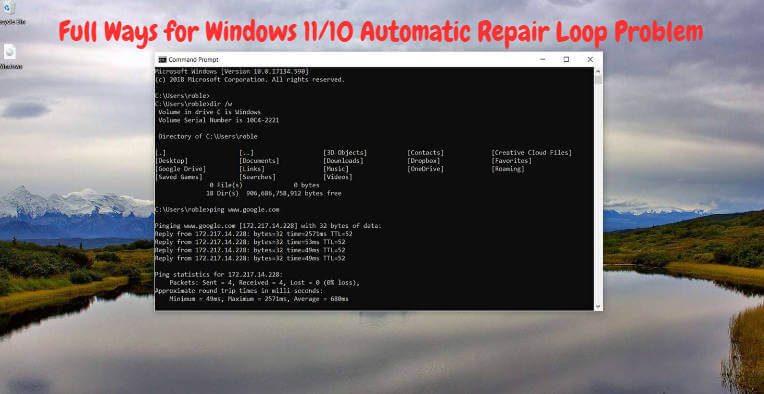Click the "18 Dir(s)" bytes free line
The height and width of the screenshot is (394, 764).
tap(273, 193)
